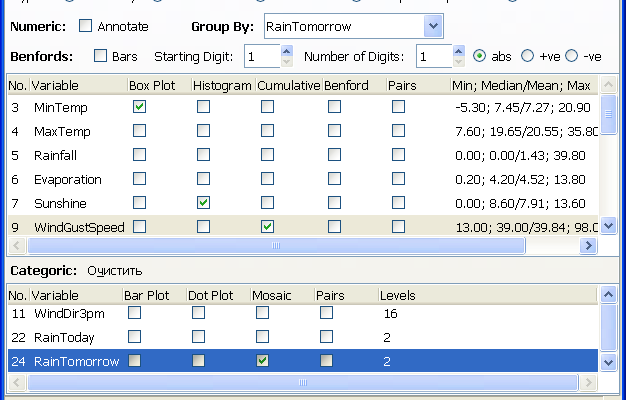Enable Benford for Rainfall
The image size is (626, 400).
(334, 155)
